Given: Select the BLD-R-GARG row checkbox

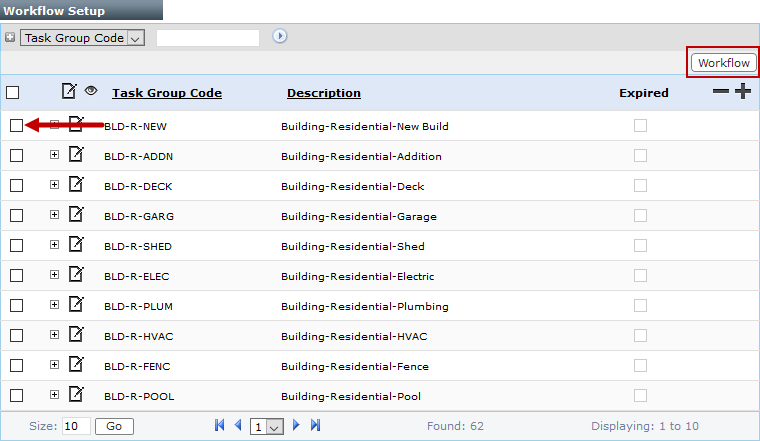Looking at the screenshot, I should tap(16, 215).
